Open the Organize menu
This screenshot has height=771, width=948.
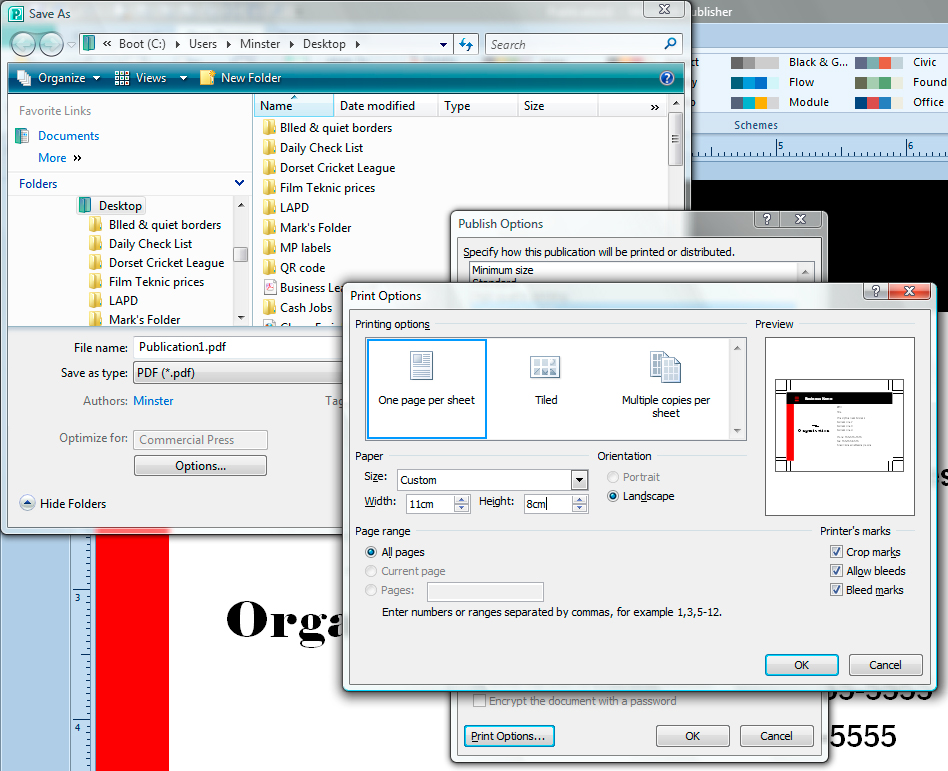tap(57, 78)
